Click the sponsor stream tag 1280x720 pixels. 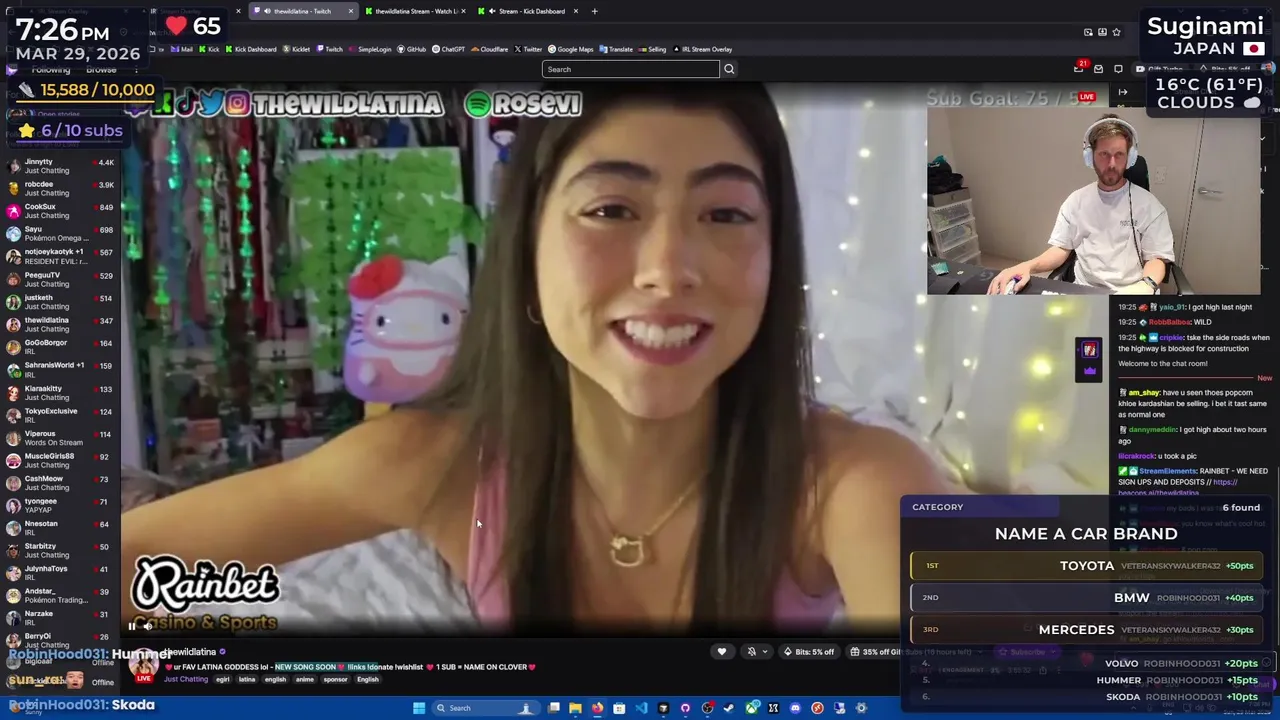click(335, 680)
